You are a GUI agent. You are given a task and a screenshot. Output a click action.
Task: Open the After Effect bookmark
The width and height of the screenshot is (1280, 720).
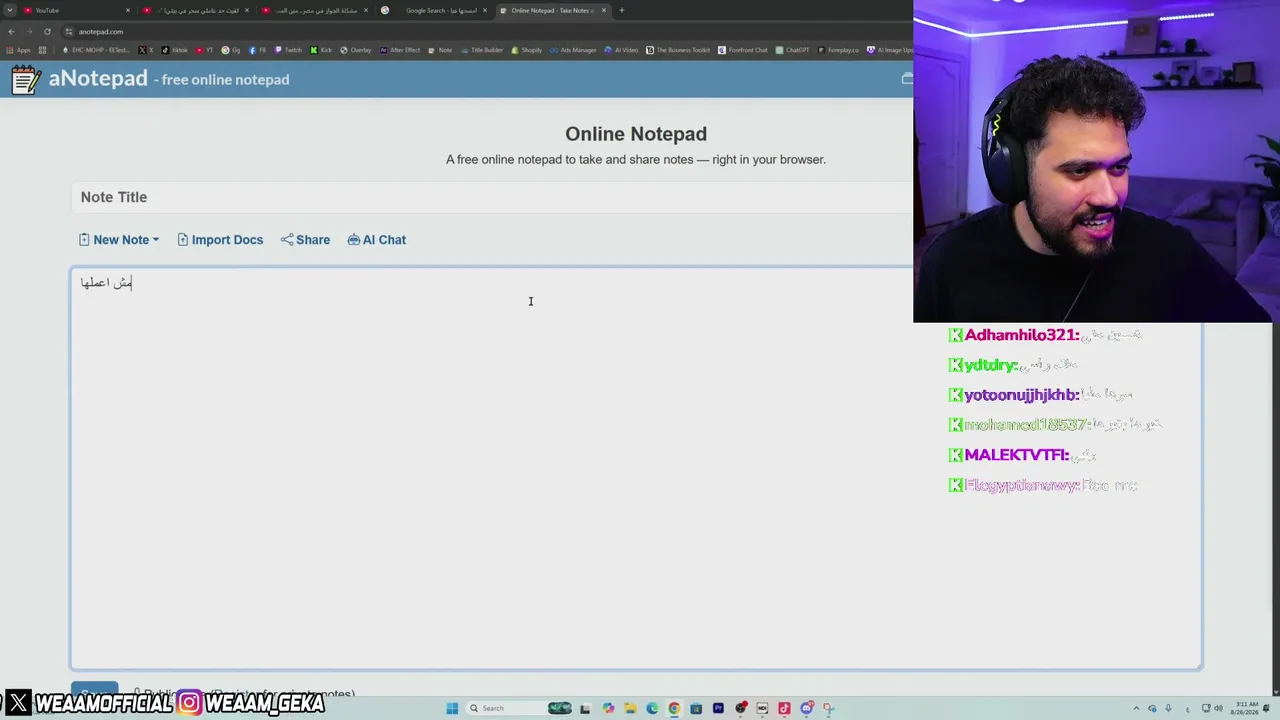400,50
